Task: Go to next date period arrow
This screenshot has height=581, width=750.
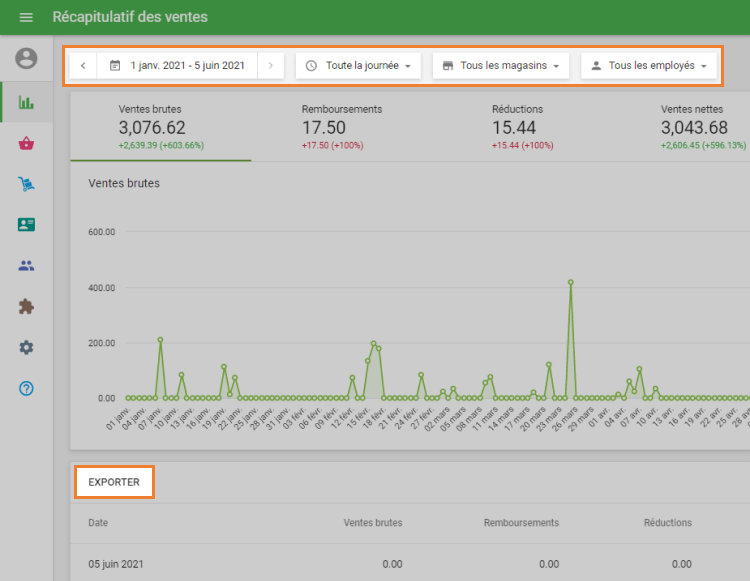Action: click(270, 66)
